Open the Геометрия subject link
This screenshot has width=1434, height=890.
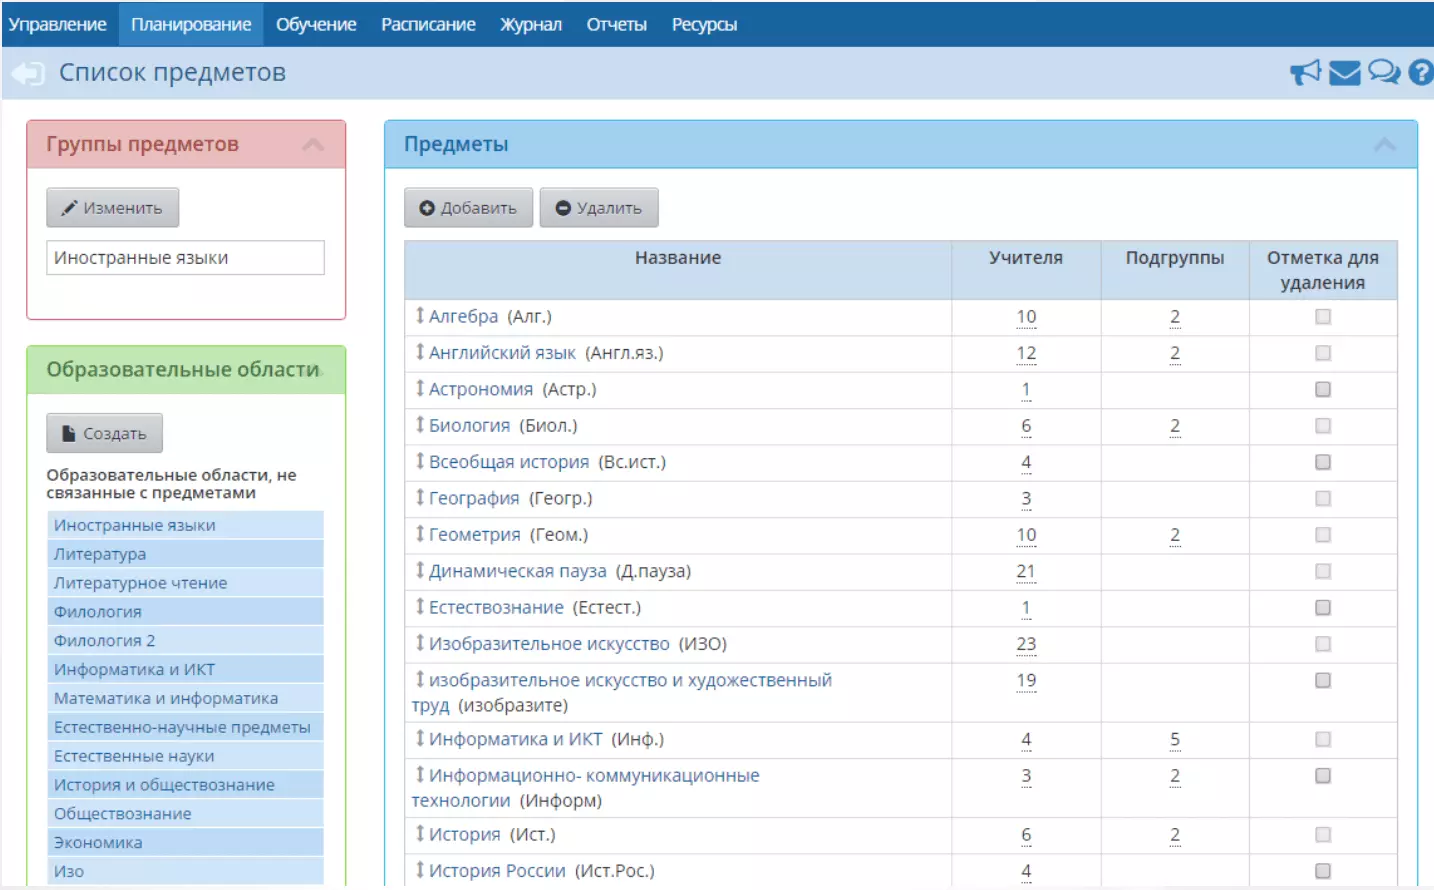[x=475, y=535]
